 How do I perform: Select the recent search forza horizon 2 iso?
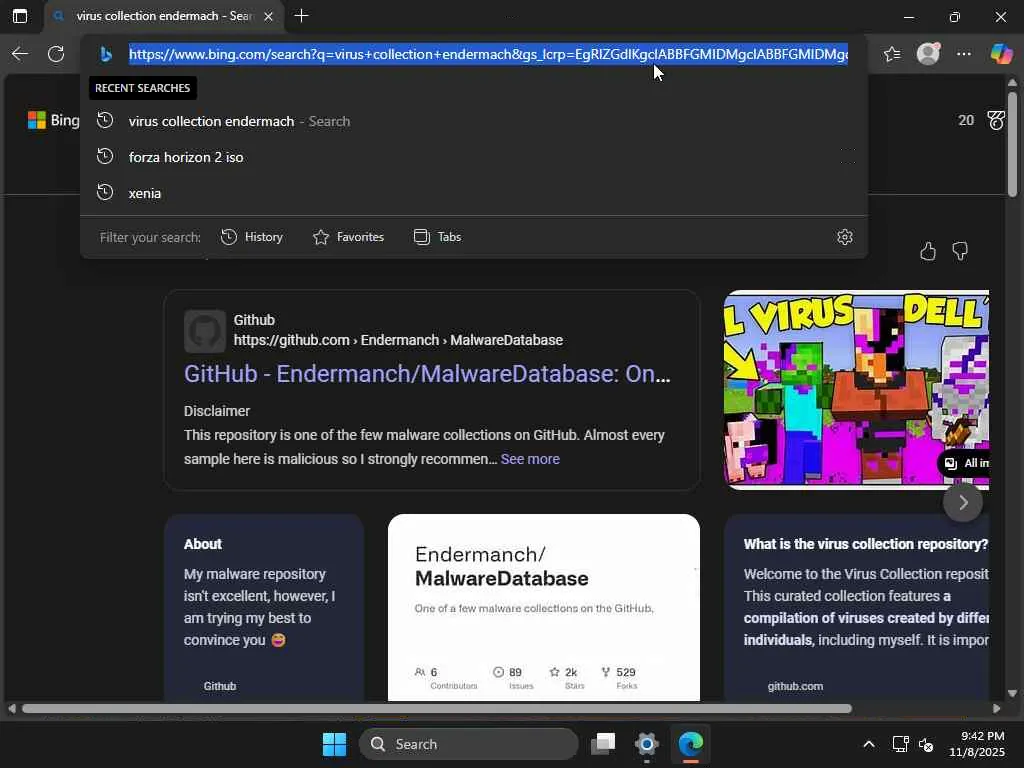click(474, 157)
